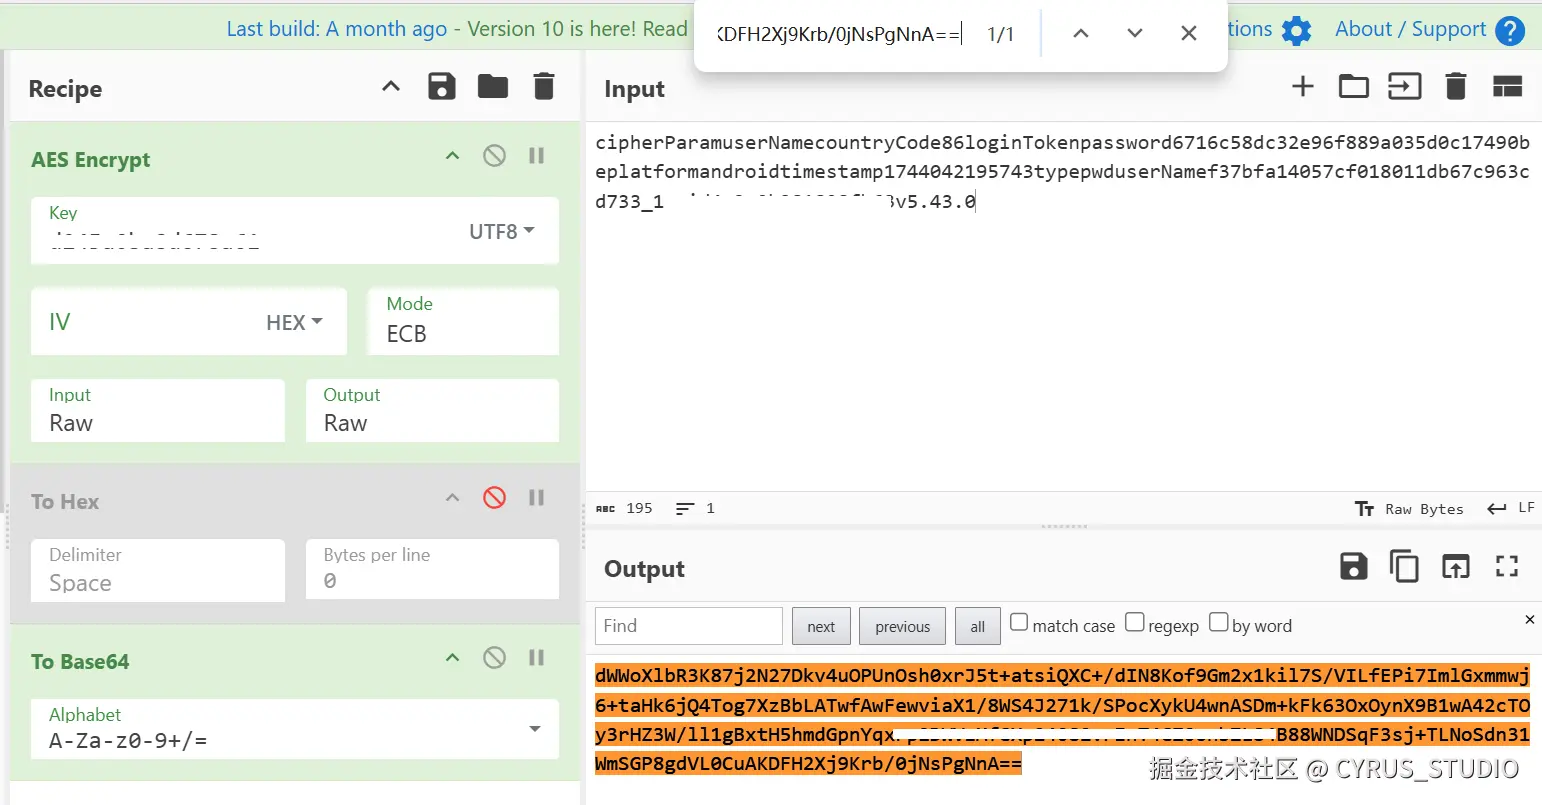The image size is (1542, 805).
Task: Click the IV input field
Action: 145,322
